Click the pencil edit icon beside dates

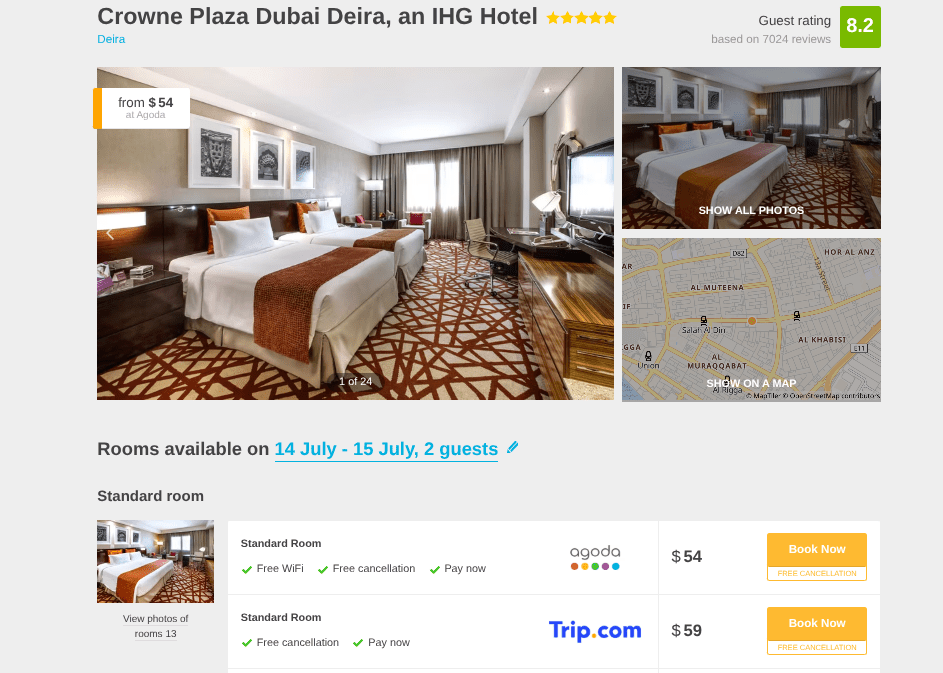(512, 447)
